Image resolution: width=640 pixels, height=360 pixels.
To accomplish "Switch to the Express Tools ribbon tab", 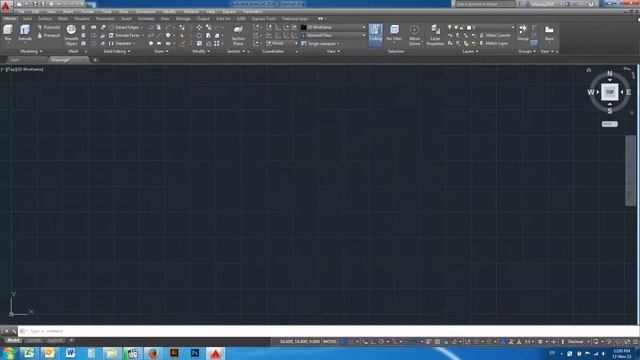I will pos(264,19).
